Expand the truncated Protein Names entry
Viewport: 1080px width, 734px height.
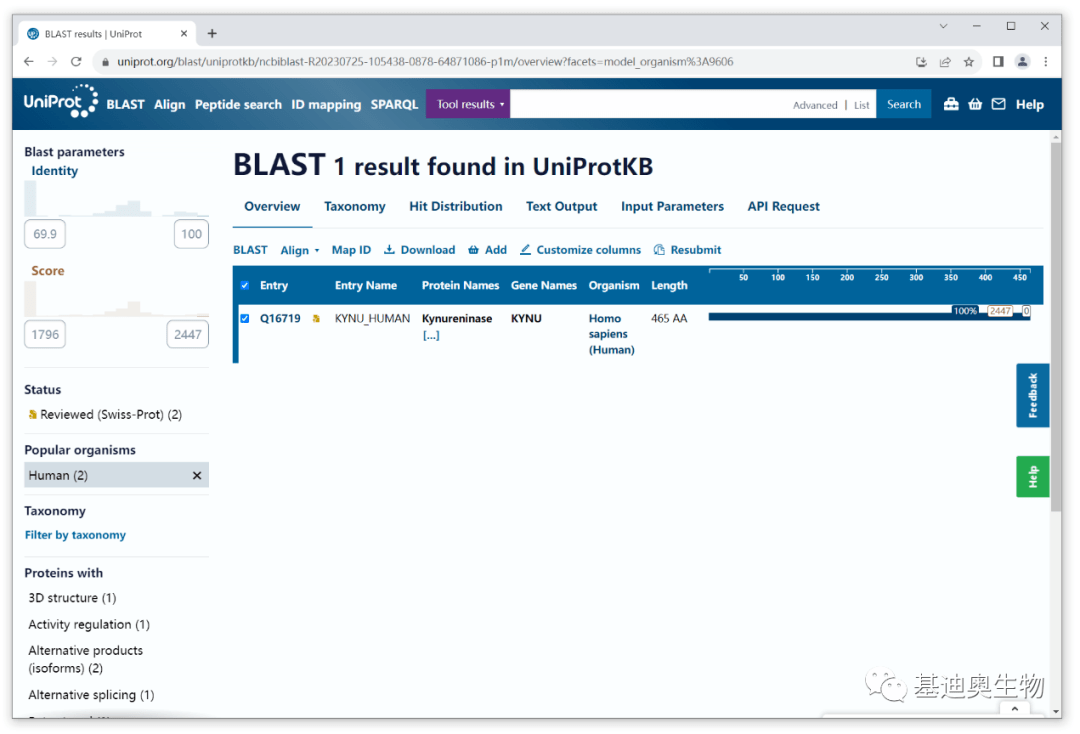tap(431, 335)
